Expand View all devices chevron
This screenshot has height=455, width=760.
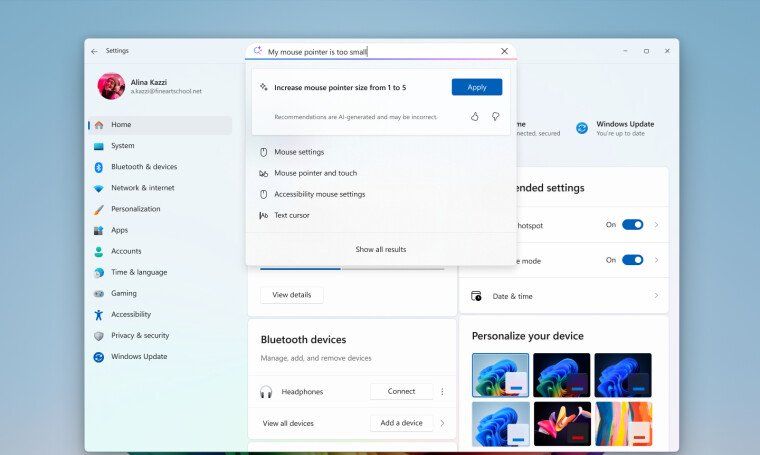point(442,423)
